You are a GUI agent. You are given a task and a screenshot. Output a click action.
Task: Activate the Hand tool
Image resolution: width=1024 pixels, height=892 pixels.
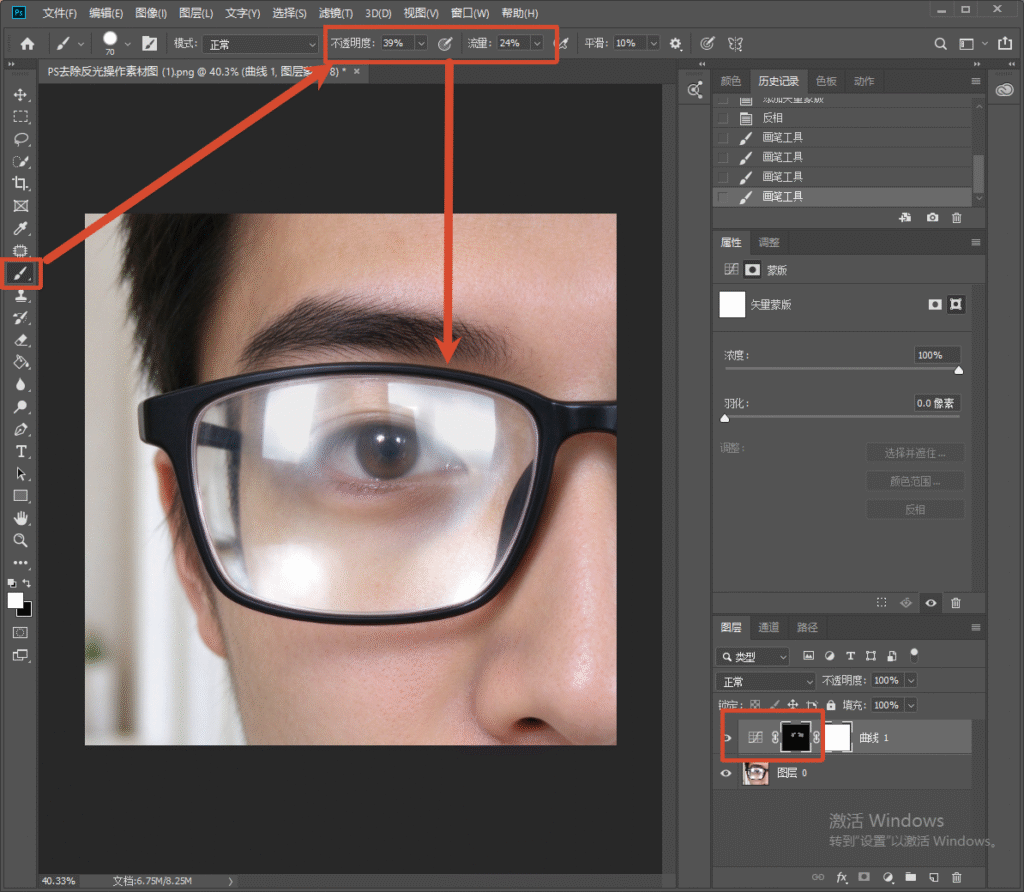point(20,518)
